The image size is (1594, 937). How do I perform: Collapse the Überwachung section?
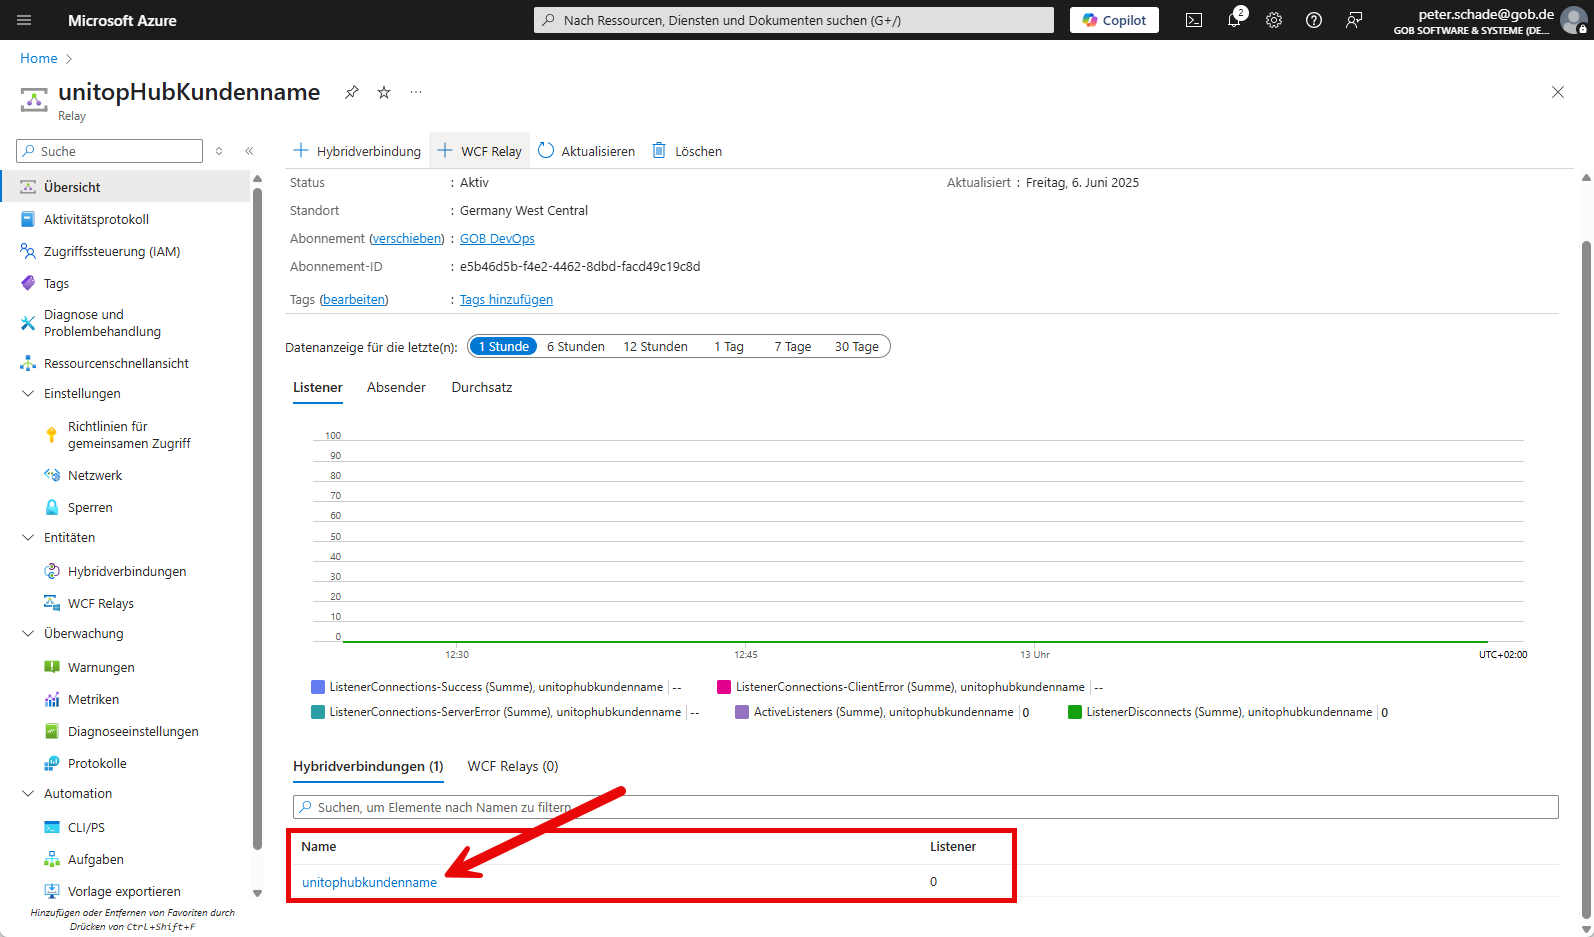click(28, 634)
